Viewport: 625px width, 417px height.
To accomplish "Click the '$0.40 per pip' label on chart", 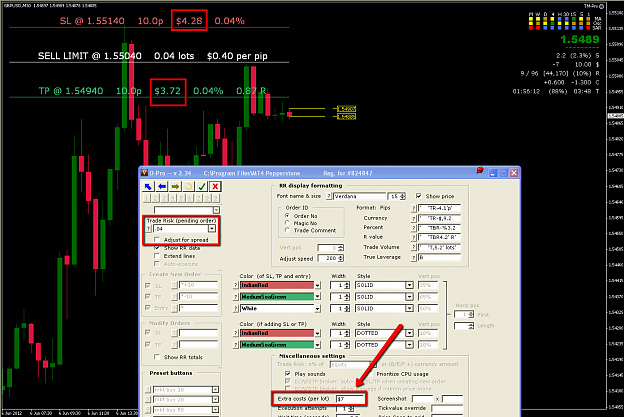I will pos(237,56).
